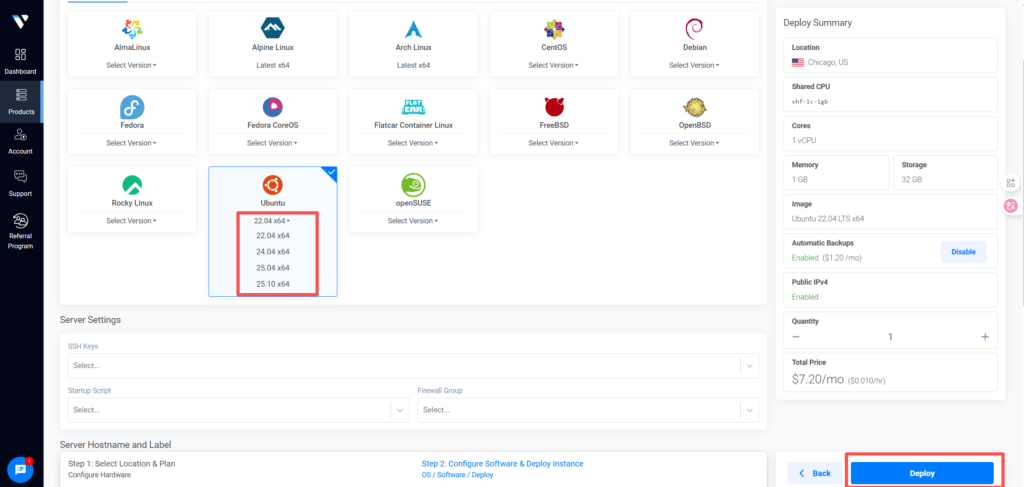
Task: Click the Back button
Action: [x=815, y=473]
